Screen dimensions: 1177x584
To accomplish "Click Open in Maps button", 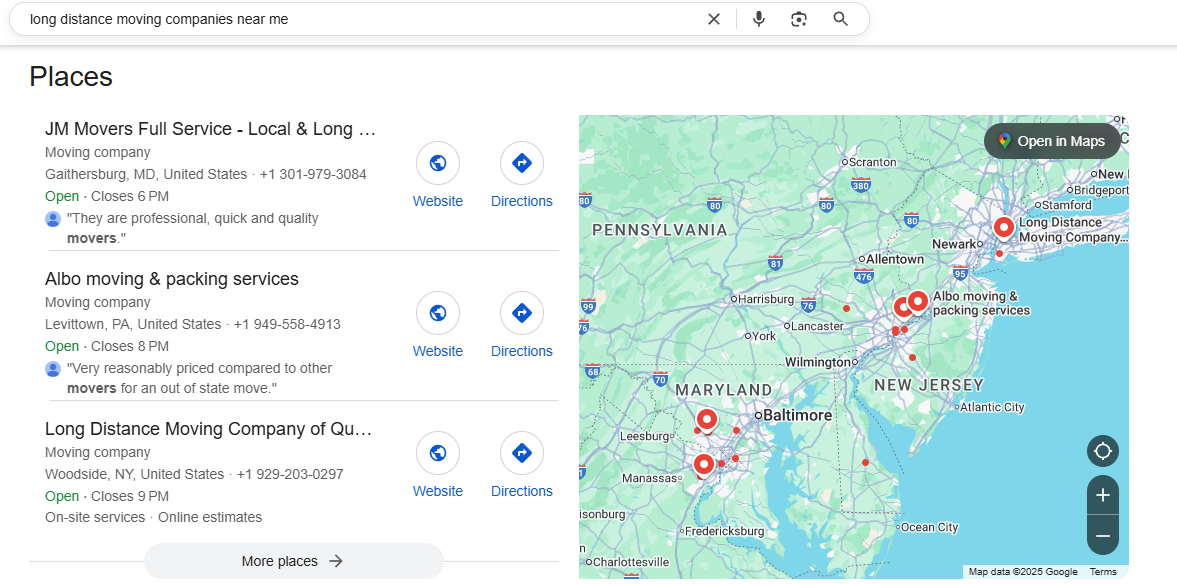I will (1050, 141).
